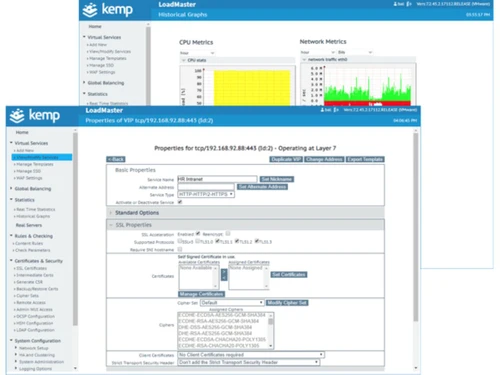Tick the Require SNI hostname checkbox

(180, 249)
